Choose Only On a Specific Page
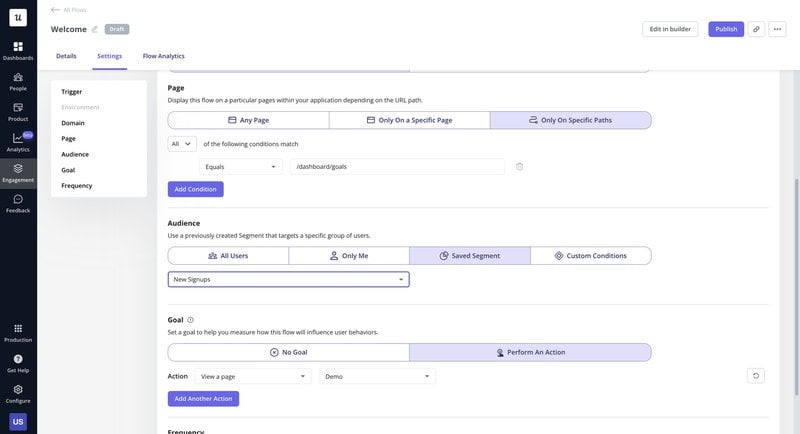 click(x=410, y=120)
